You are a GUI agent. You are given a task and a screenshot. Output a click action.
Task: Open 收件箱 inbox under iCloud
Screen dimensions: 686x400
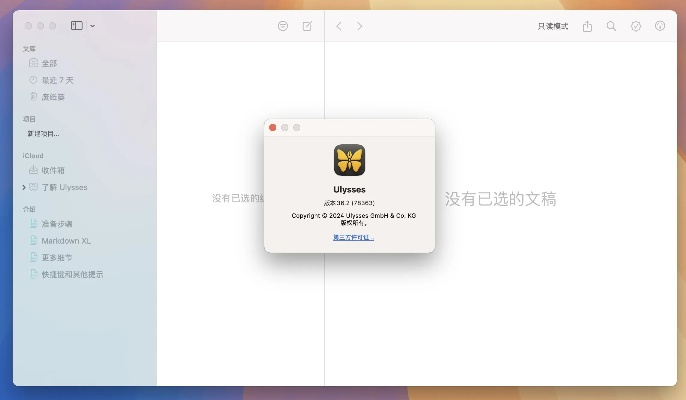click(46, 170)
